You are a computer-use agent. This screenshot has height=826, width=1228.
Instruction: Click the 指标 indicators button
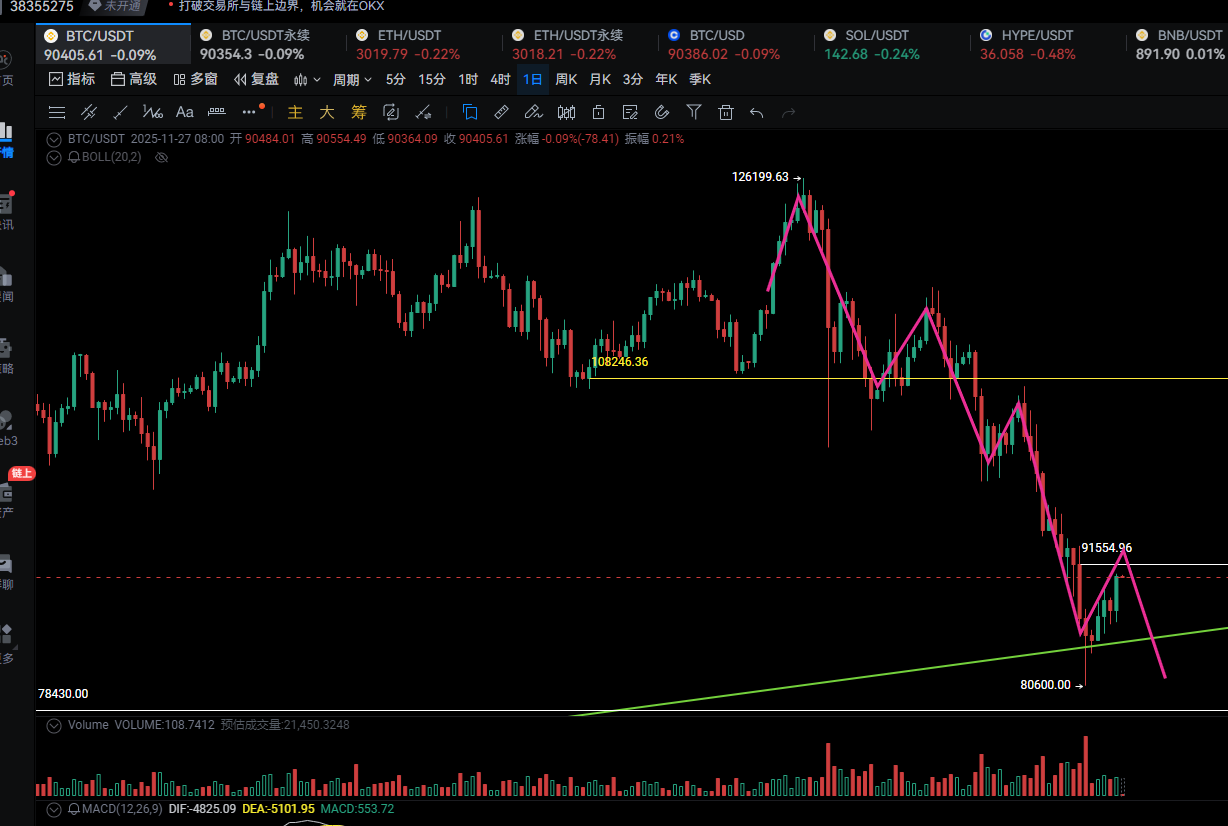[x=72, y=79]
